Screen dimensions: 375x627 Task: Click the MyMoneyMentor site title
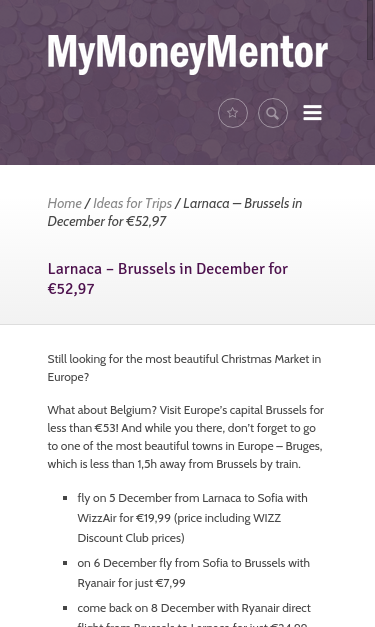188,52
